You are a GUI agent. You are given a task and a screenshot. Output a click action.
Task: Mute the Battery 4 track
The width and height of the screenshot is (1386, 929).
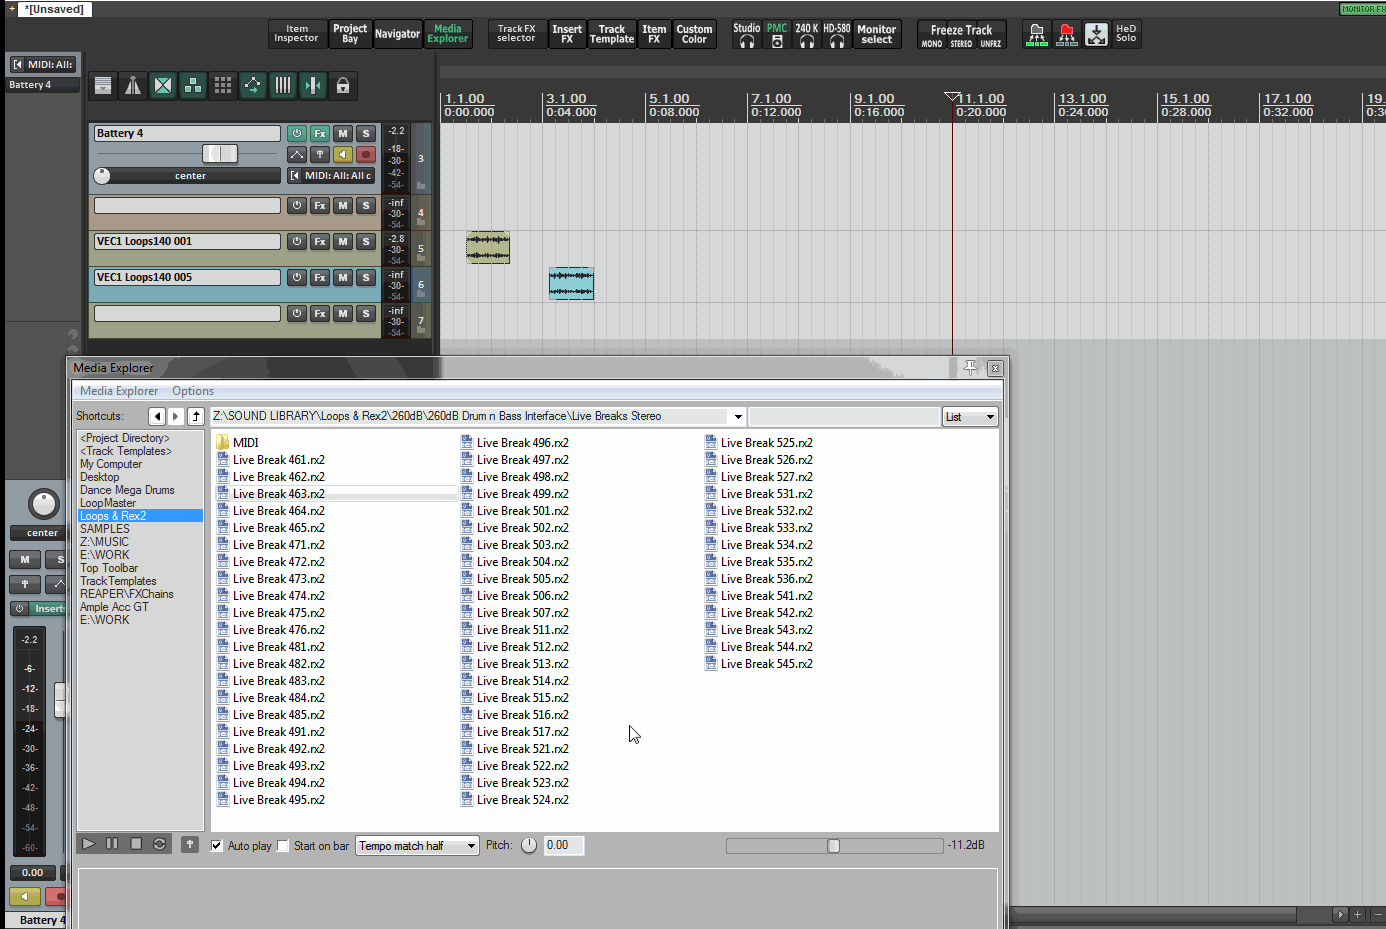point(343,133)
